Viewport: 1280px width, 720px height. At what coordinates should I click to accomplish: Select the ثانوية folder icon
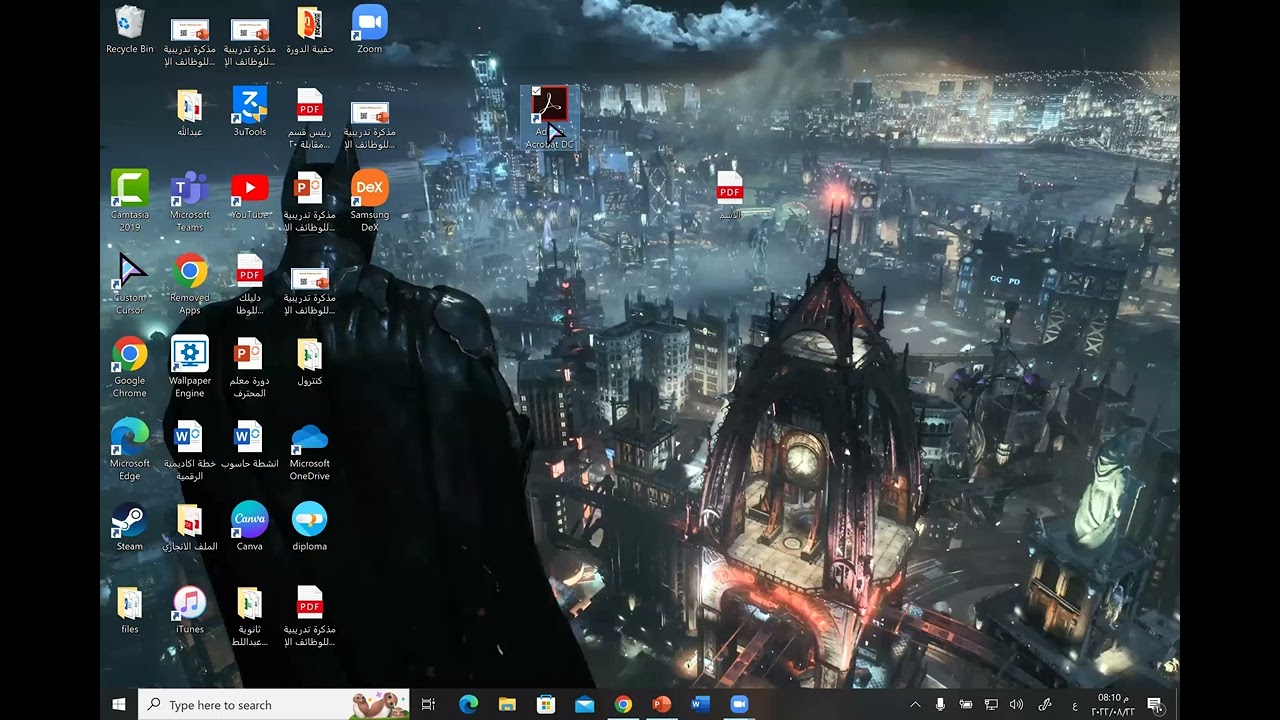[x=250, y=616]
